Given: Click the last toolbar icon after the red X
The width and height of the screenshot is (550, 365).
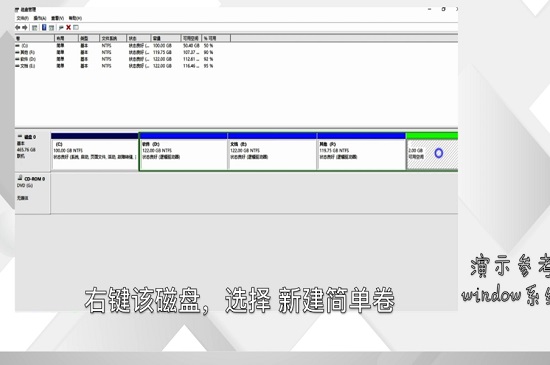Looking at the screenshot, I should point(76,27).
